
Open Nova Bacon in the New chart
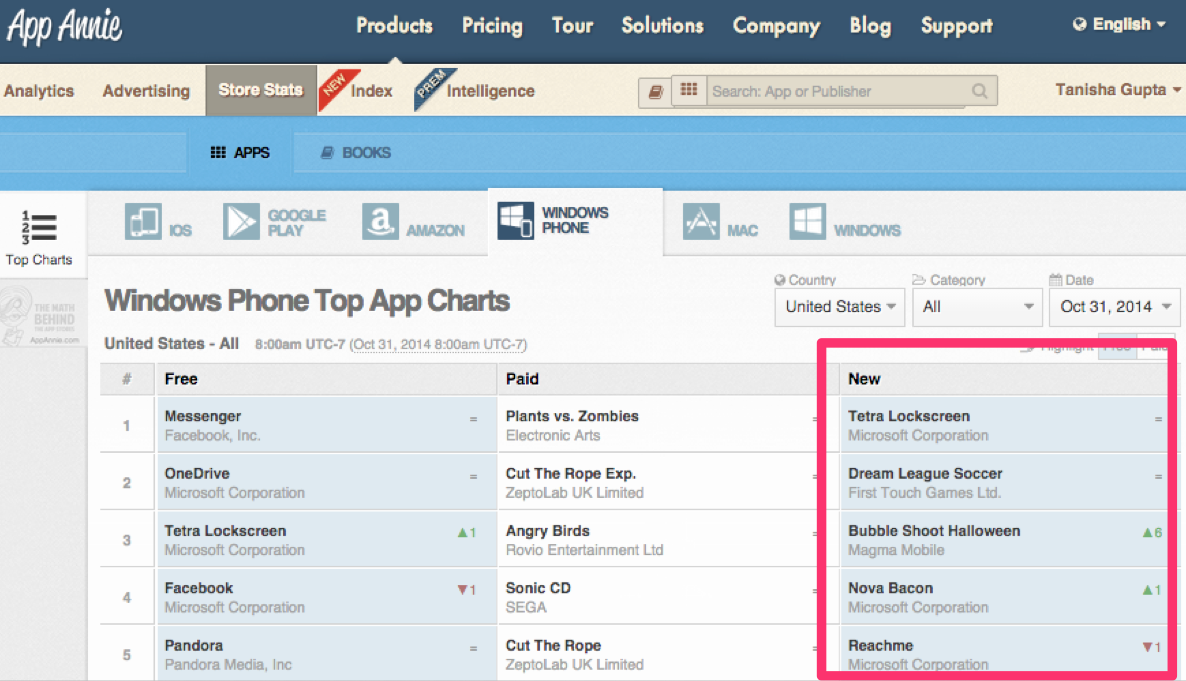click(890, 589)
